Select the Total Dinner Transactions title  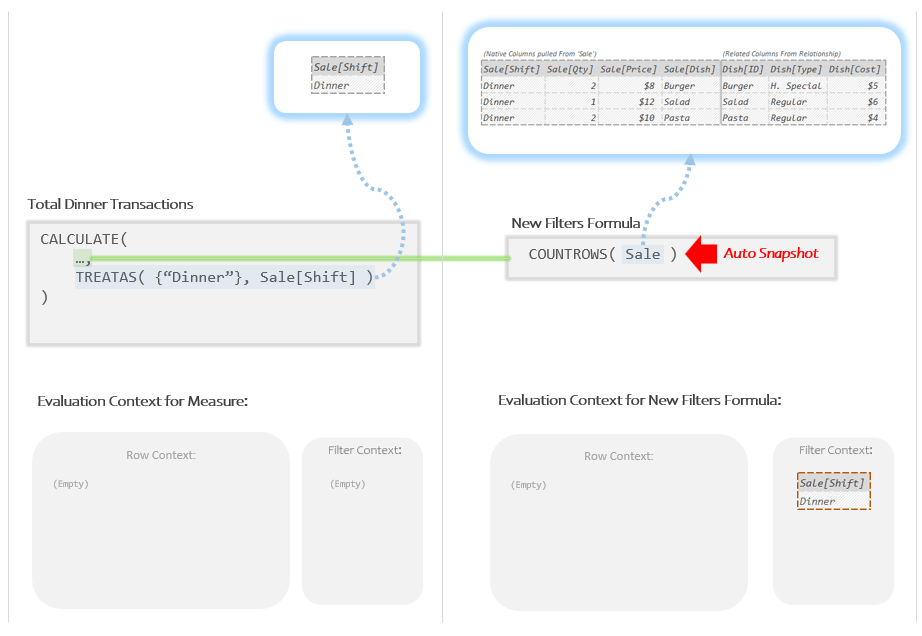click(110, 204)
